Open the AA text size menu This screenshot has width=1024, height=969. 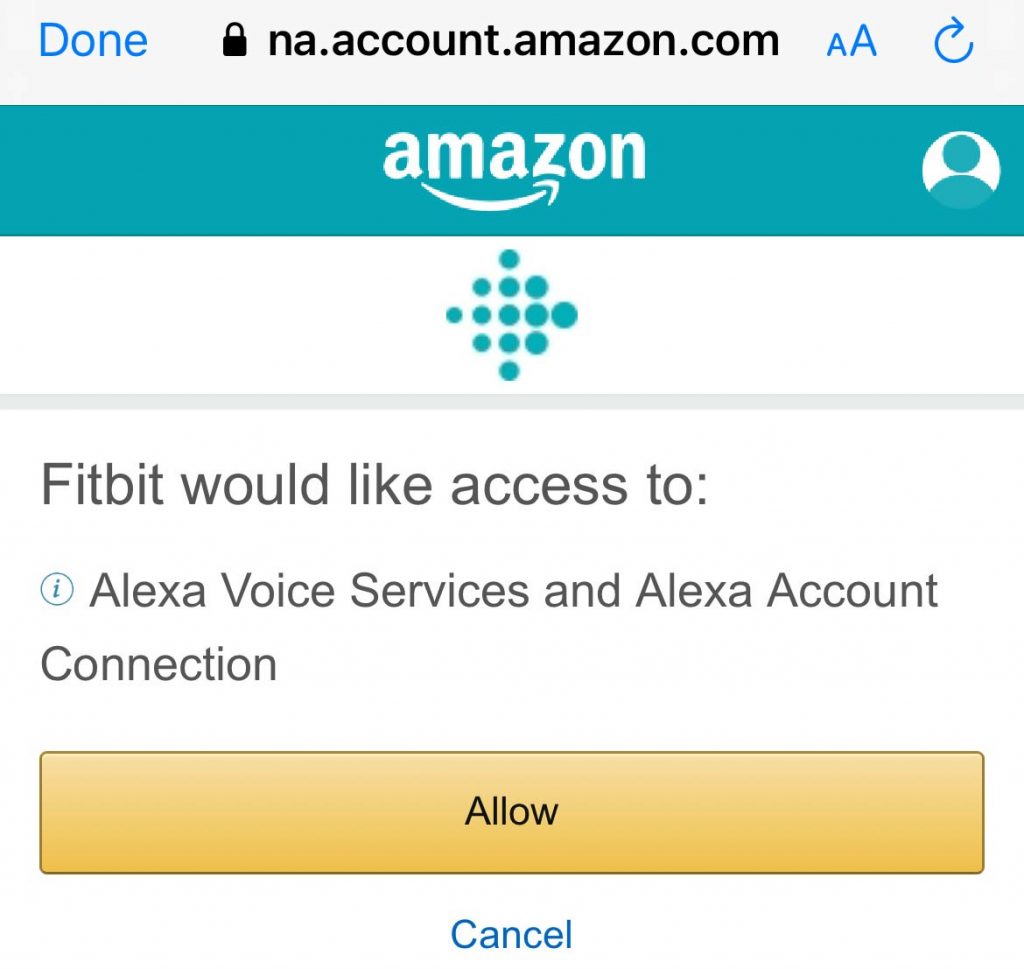851,42
